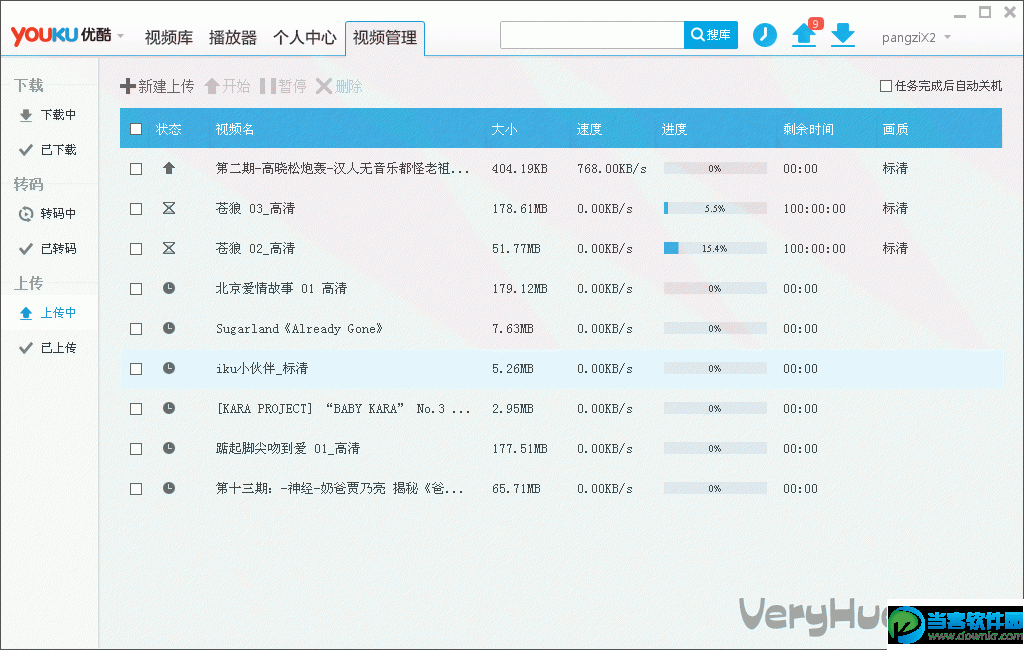Toggle the select-all checkbox in table header
The height and width of the screenshot is (650, 1024).
pyautogui.click(x=136, y=129)
